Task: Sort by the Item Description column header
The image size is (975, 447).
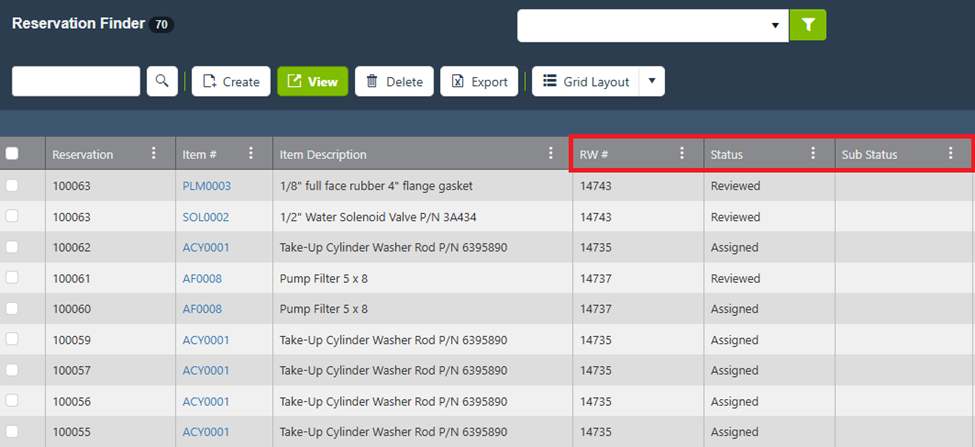Action: (x=323, y=154)
